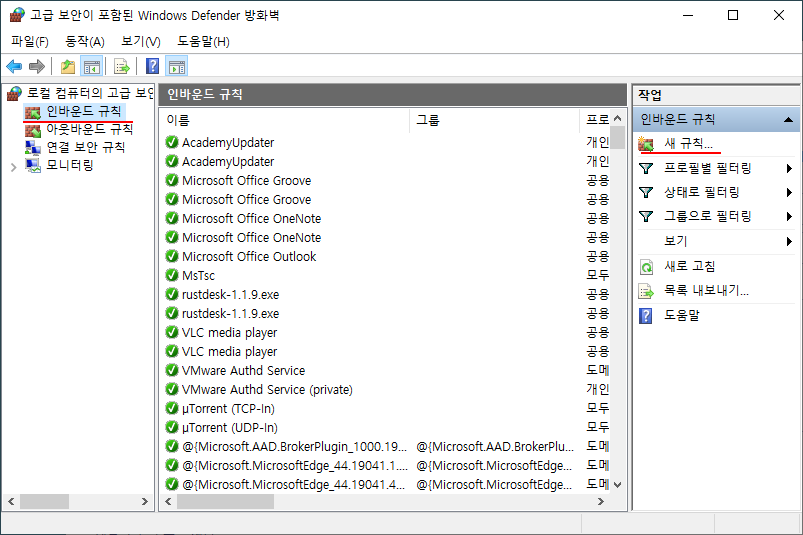
Task: Click the rules list vertical scrollbar up arrow
Action: [618, 119]
